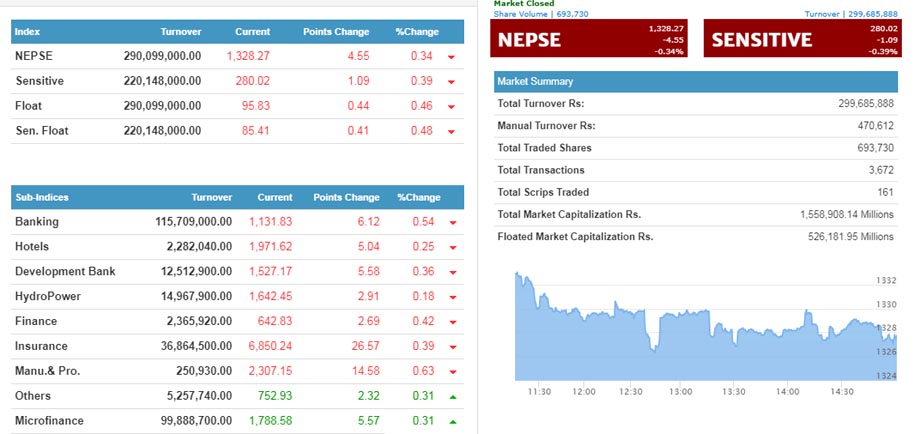The height and width of the screenshot is (434, 920).
Task: Click the red down arrow in NEPSE row
Action: [451, 57]
